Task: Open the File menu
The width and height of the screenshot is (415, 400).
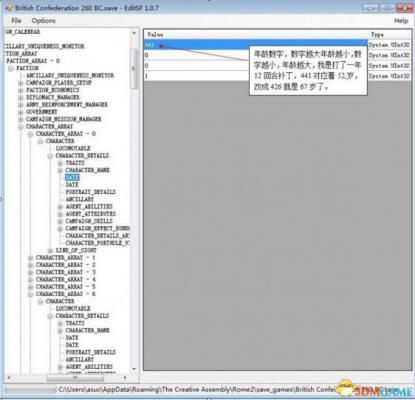Action: [x=16, y=21]
